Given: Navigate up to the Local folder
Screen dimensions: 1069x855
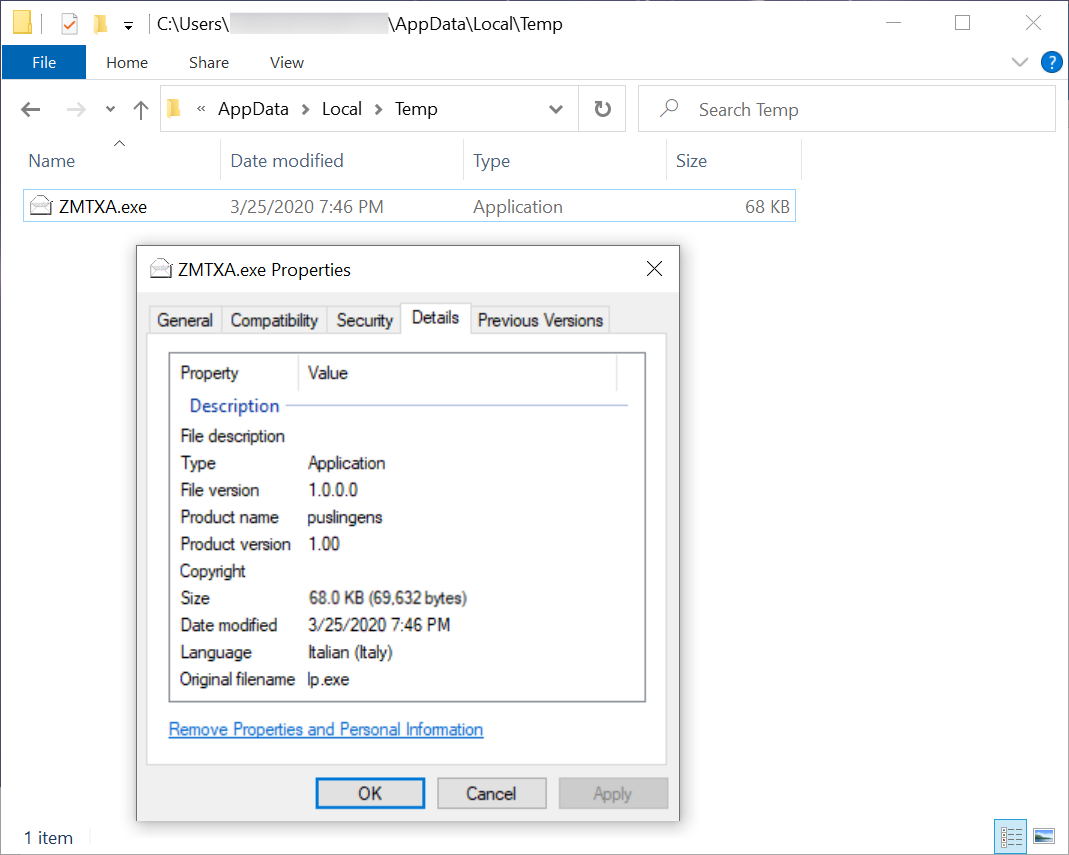Looking at the screenshot, I should coord(140,108).
